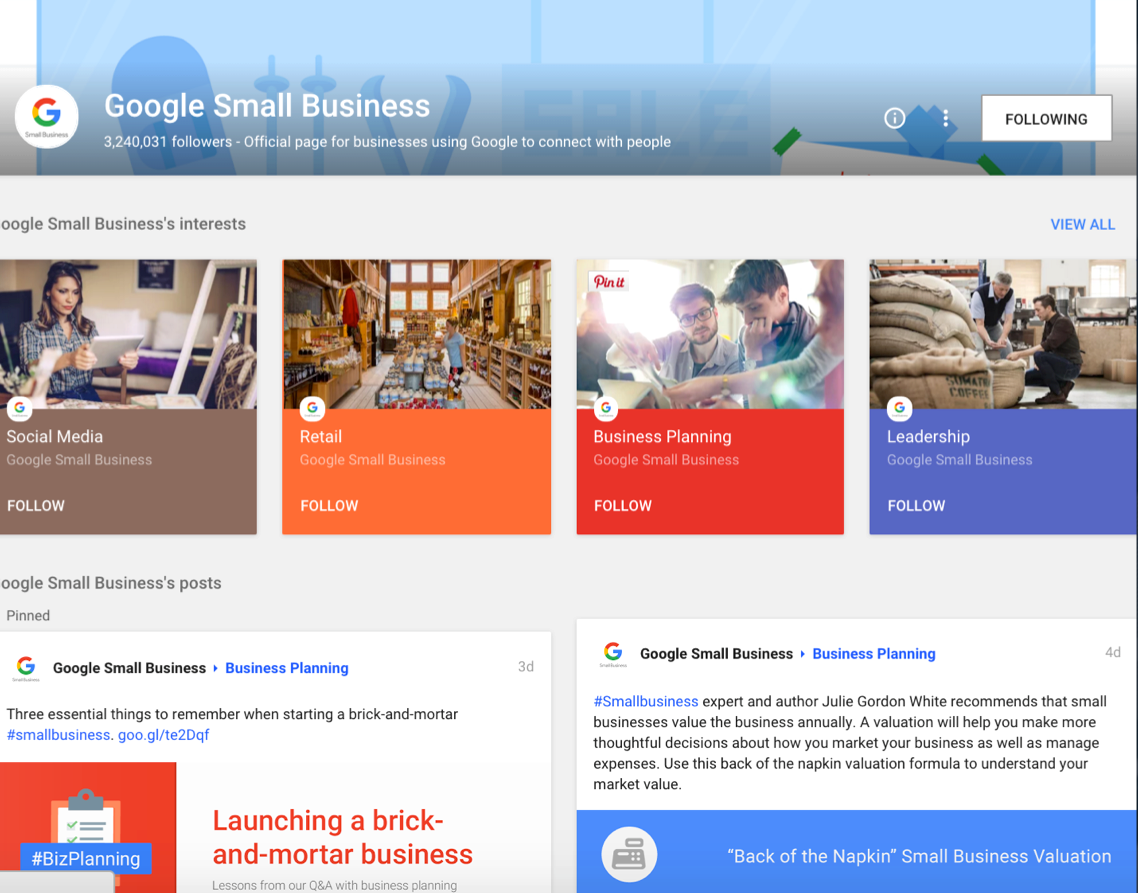Click VIEW ALL interests link
The image size is (1138, 893).
pyautogui.click(x=1082, y=224)
